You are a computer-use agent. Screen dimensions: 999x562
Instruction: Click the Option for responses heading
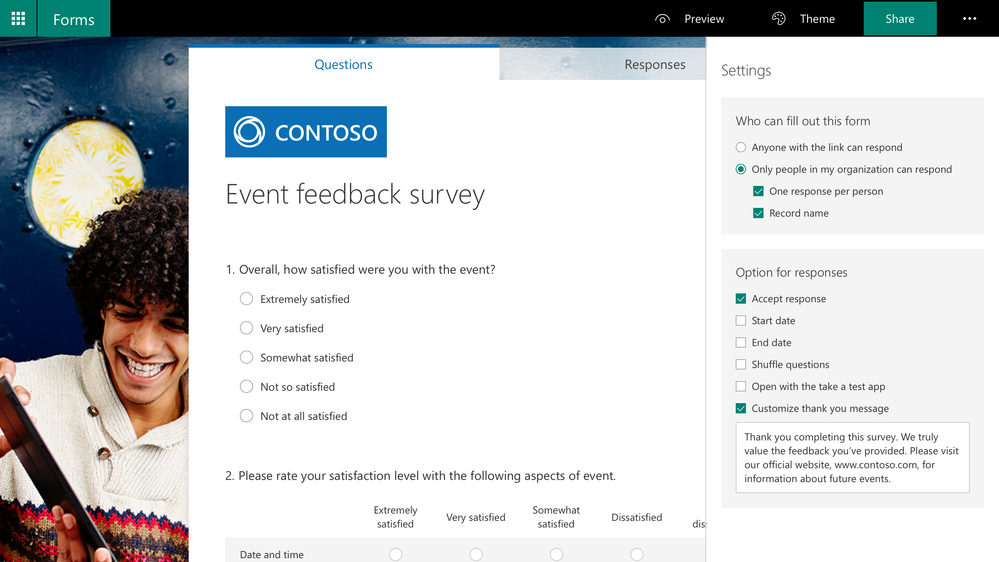pyautogui.click(x=791, y=273)
